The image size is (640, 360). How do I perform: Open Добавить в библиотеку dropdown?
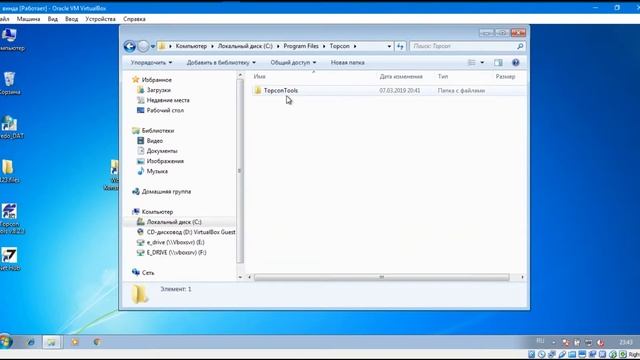tap(221, 62)
